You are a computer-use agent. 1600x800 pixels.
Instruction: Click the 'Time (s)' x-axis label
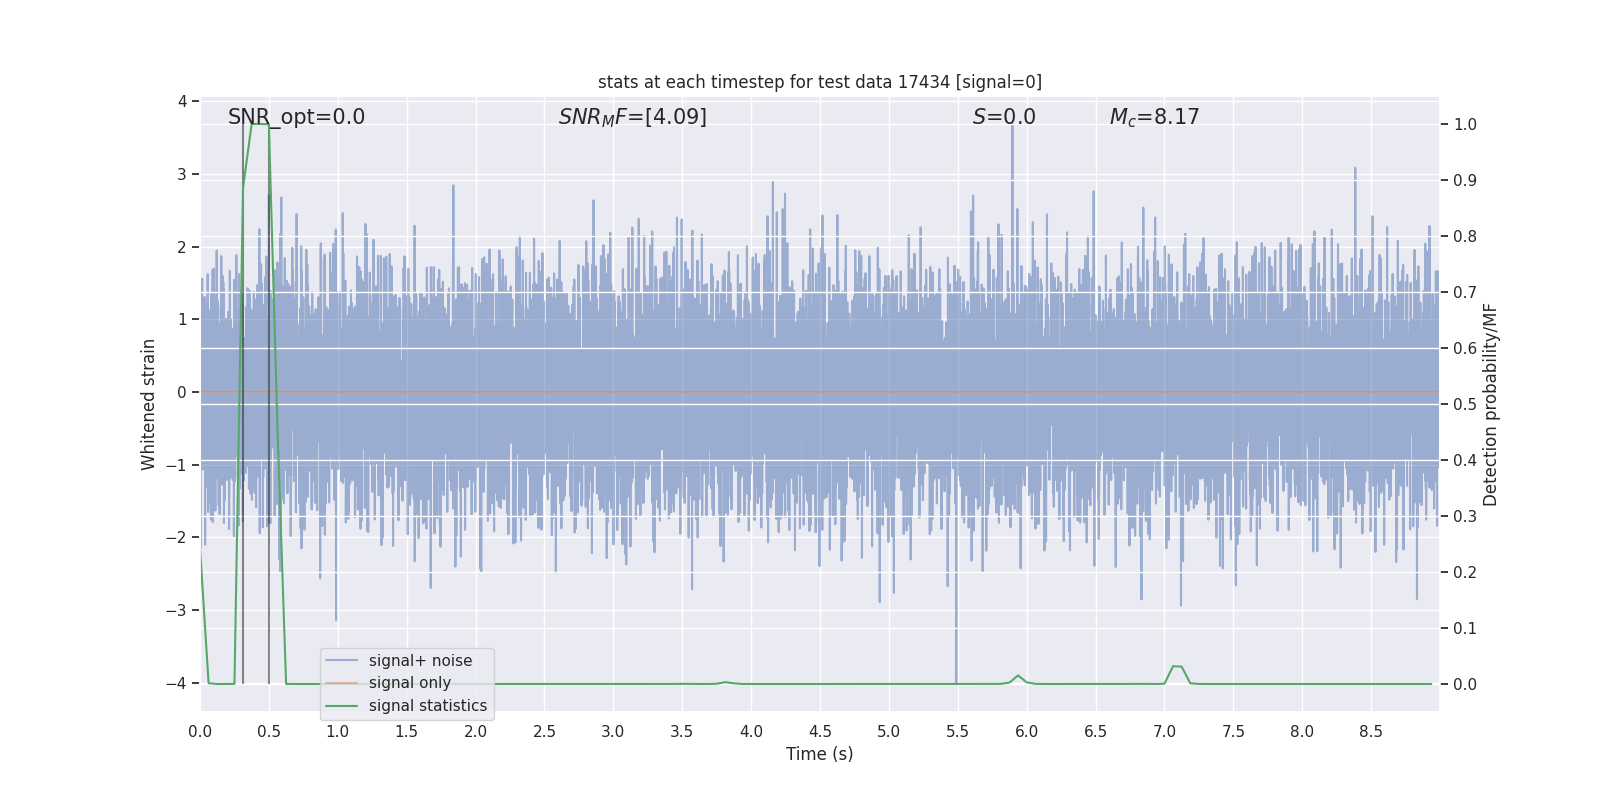click(x=820, y=754)
